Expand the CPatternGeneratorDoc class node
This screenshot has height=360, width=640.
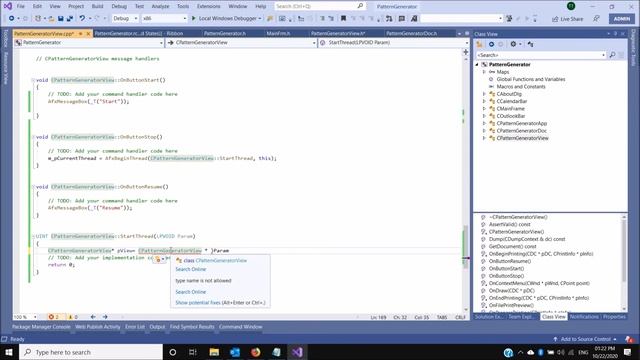(484, 131)
